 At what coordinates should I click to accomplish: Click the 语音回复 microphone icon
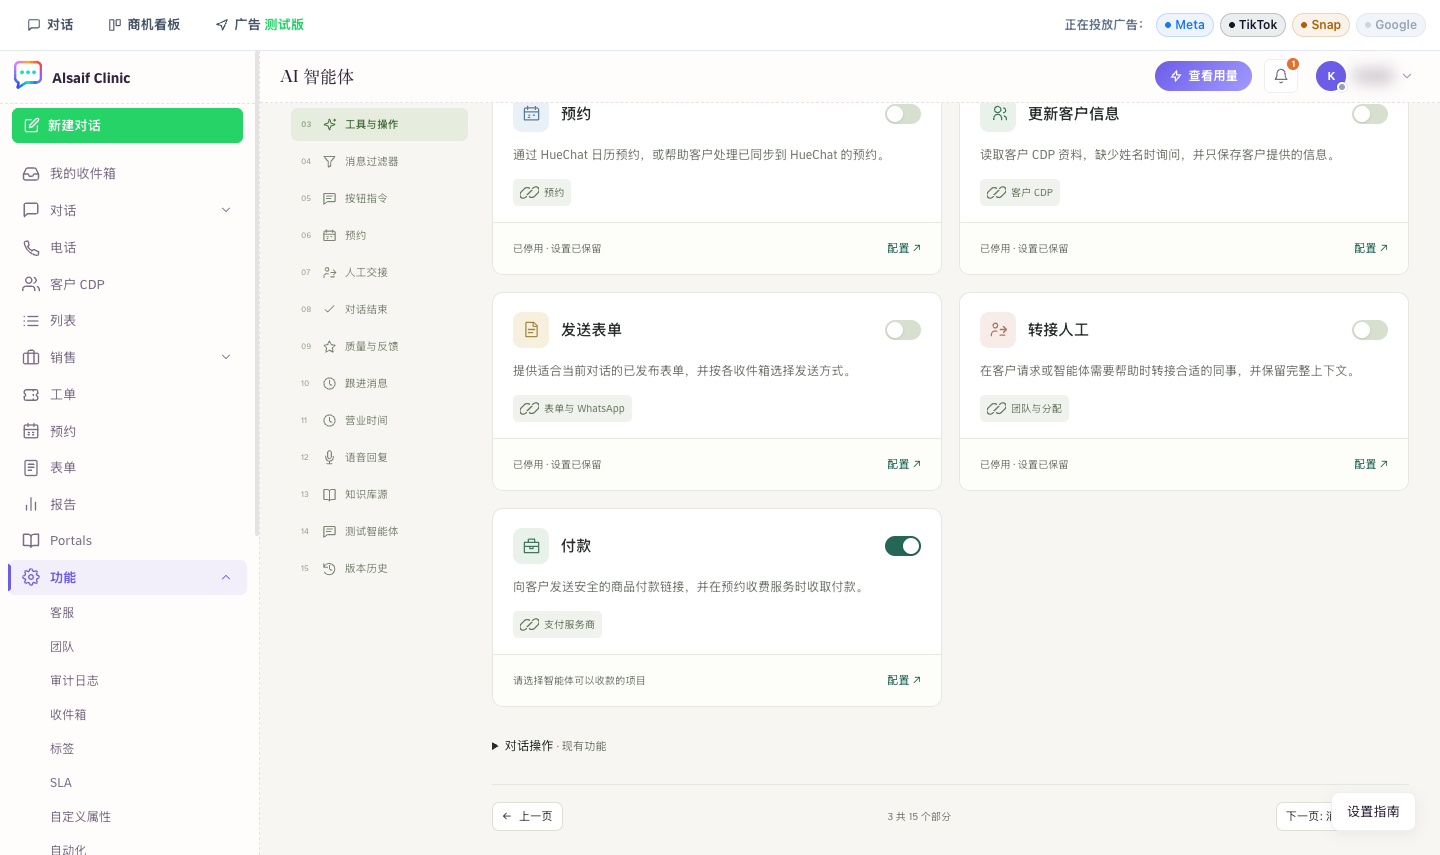pyautogui.click(x=329, y=457)
